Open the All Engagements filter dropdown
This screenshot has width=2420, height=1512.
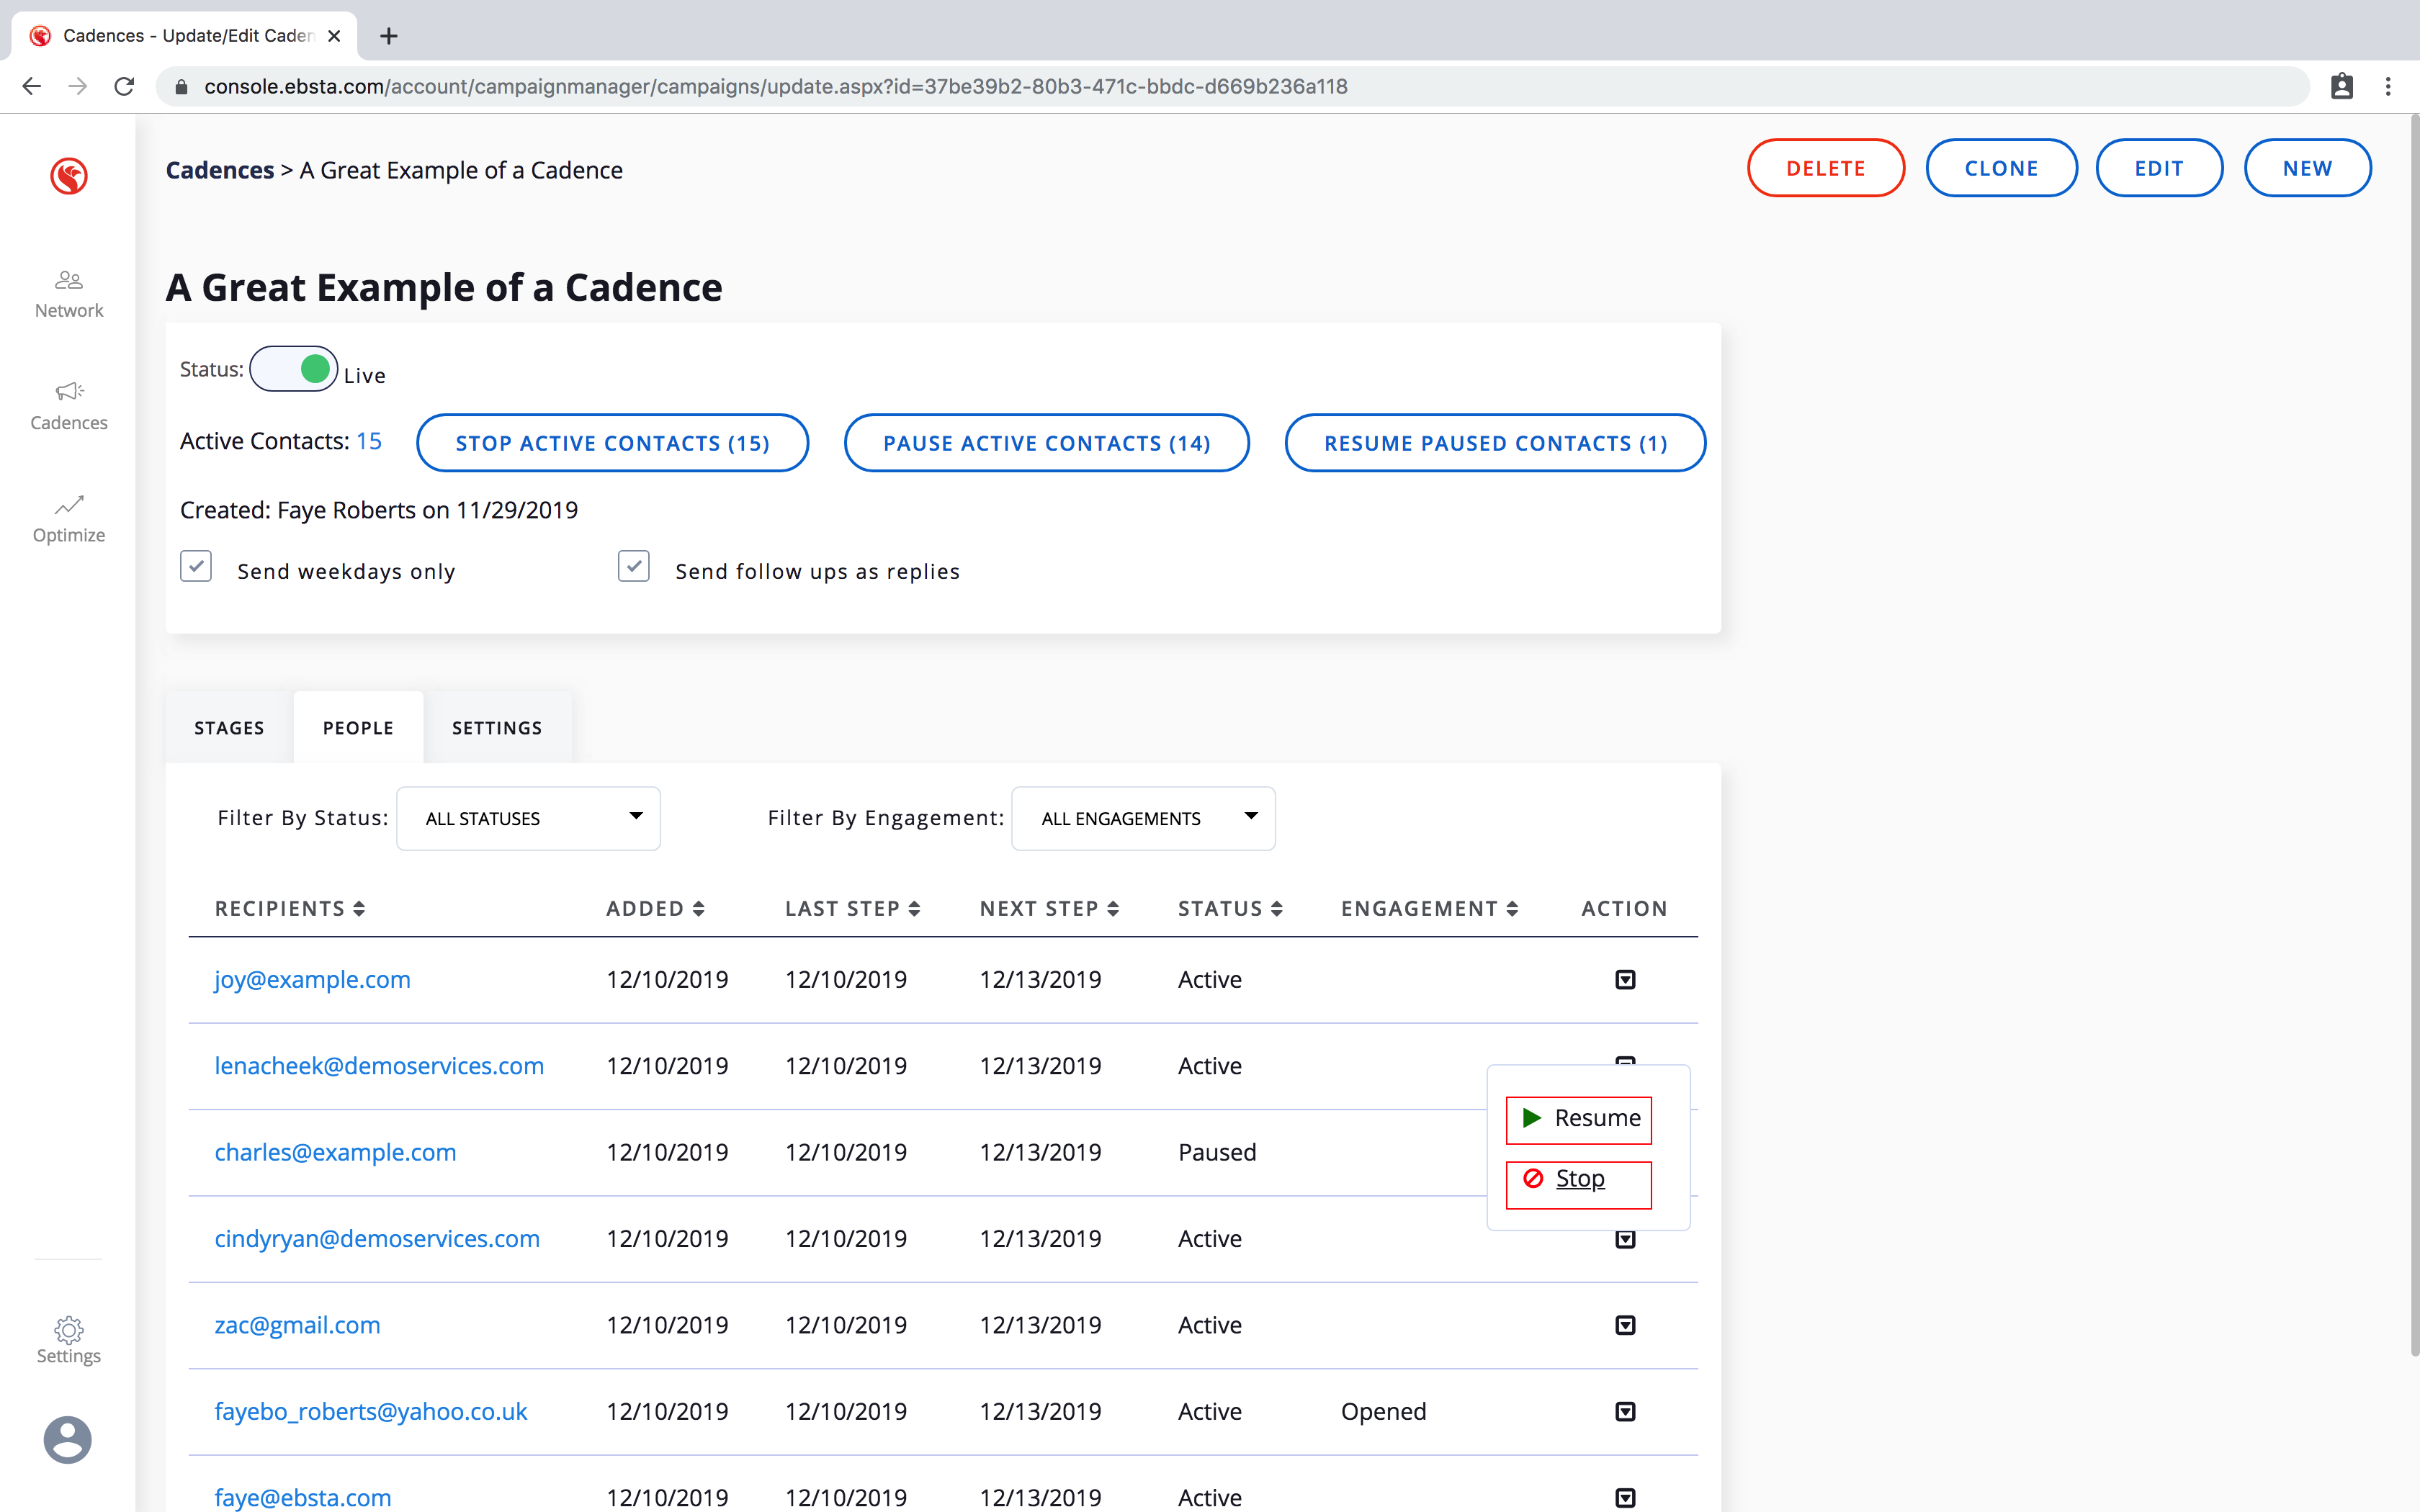tap(1143, 818)
